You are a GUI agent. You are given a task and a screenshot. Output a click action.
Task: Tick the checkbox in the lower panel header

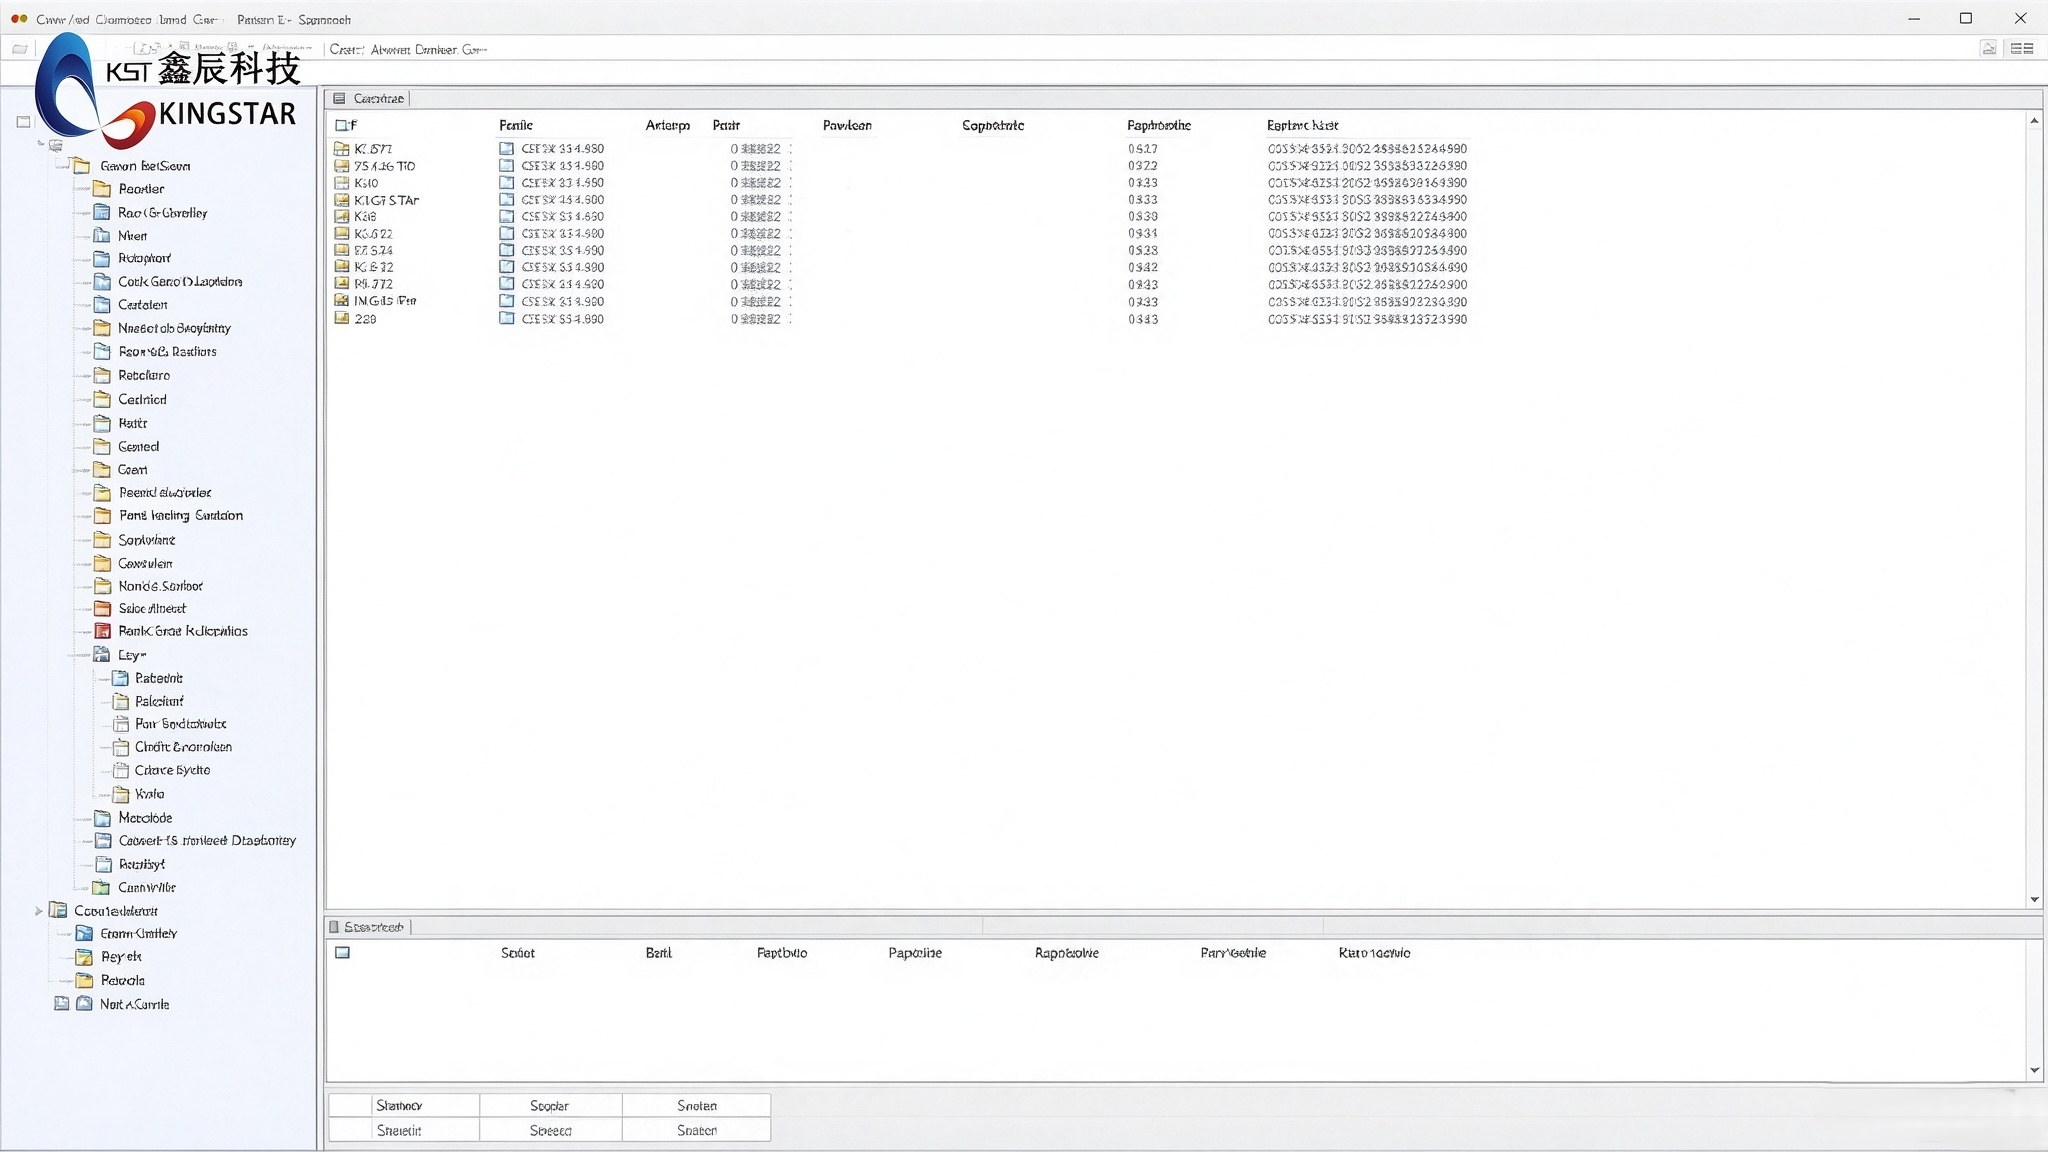coord(342,953)
